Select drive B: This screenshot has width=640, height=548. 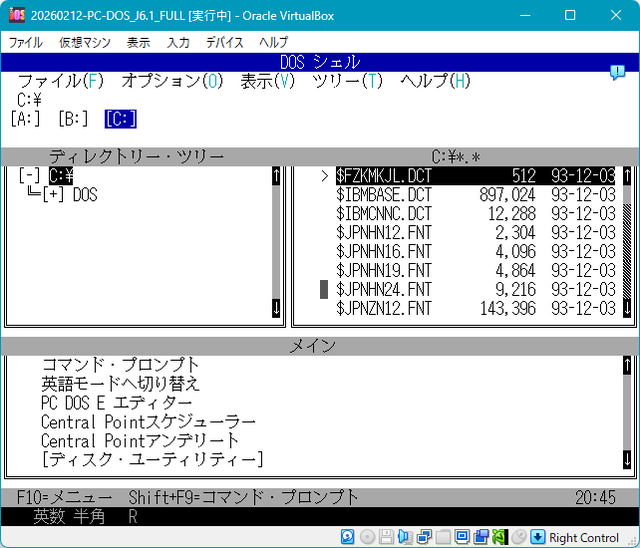click(73, 119)
